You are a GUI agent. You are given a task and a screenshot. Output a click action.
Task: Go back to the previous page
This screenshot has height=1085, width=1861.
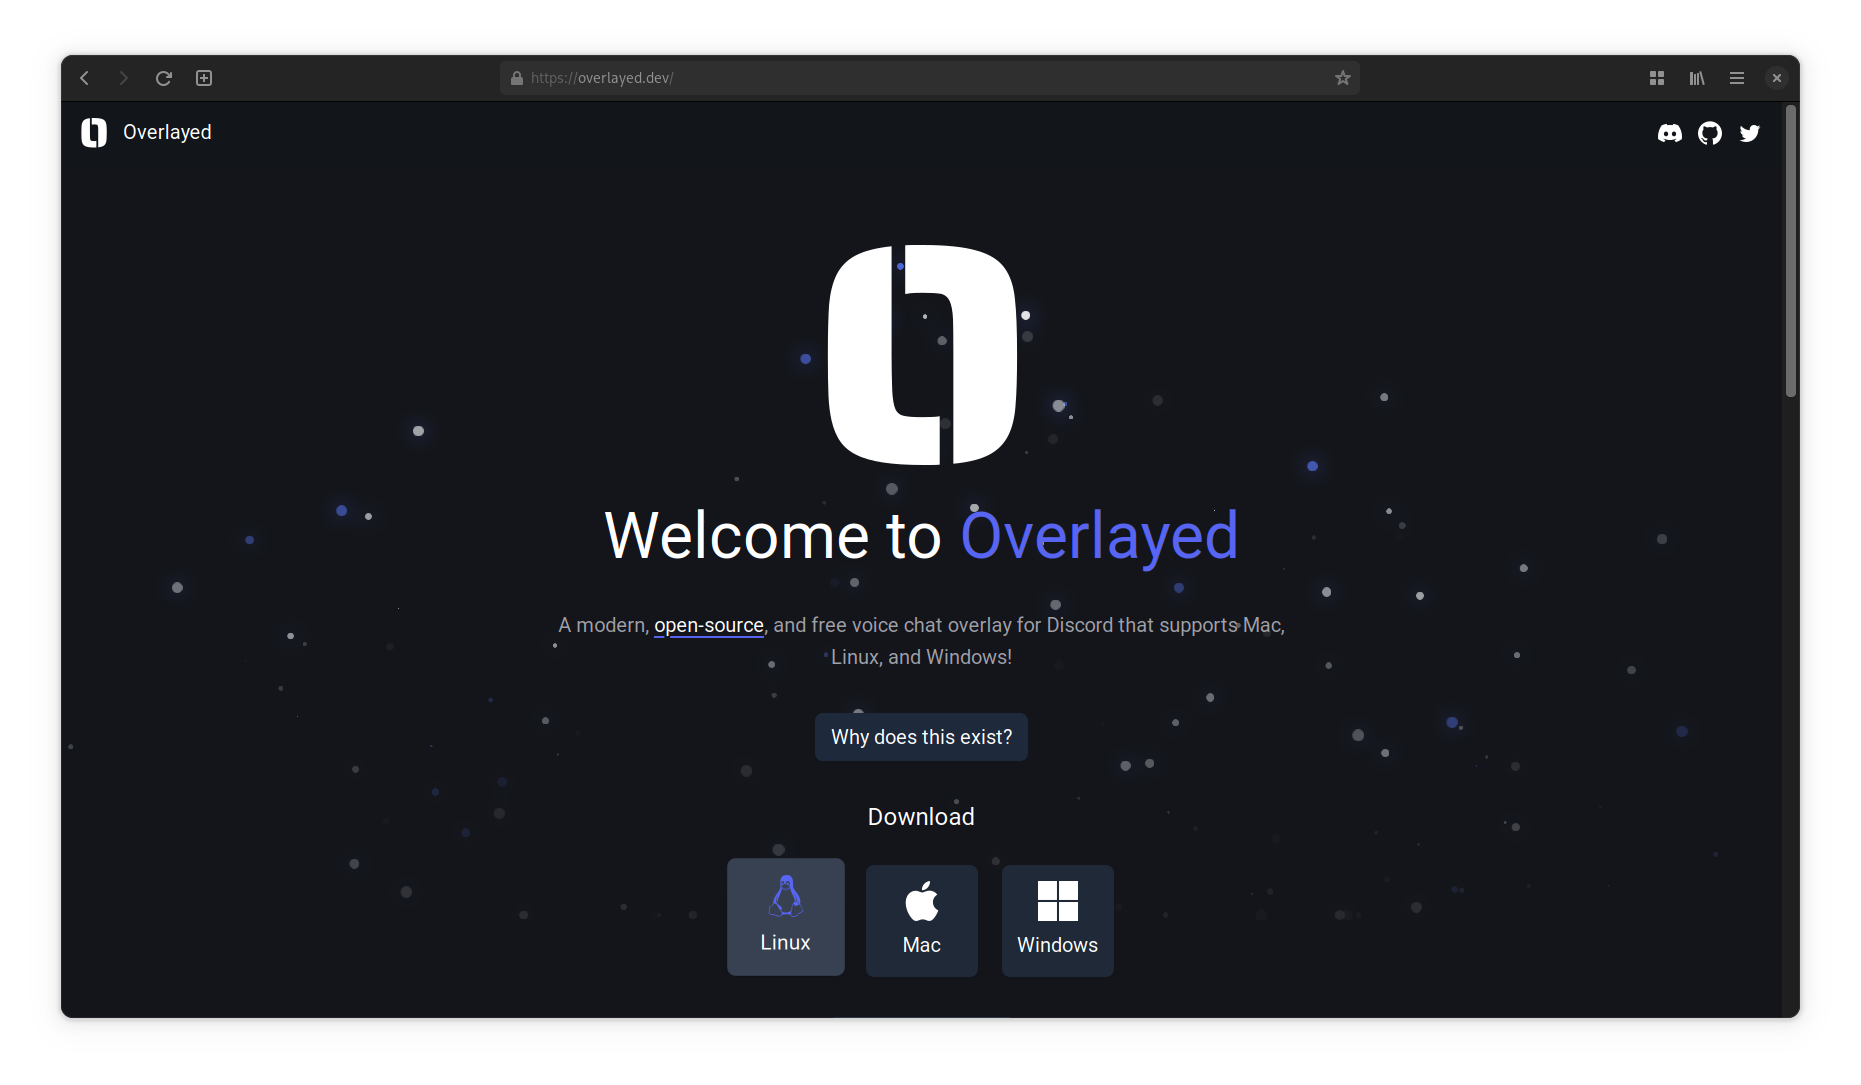(x=85, y=78)
